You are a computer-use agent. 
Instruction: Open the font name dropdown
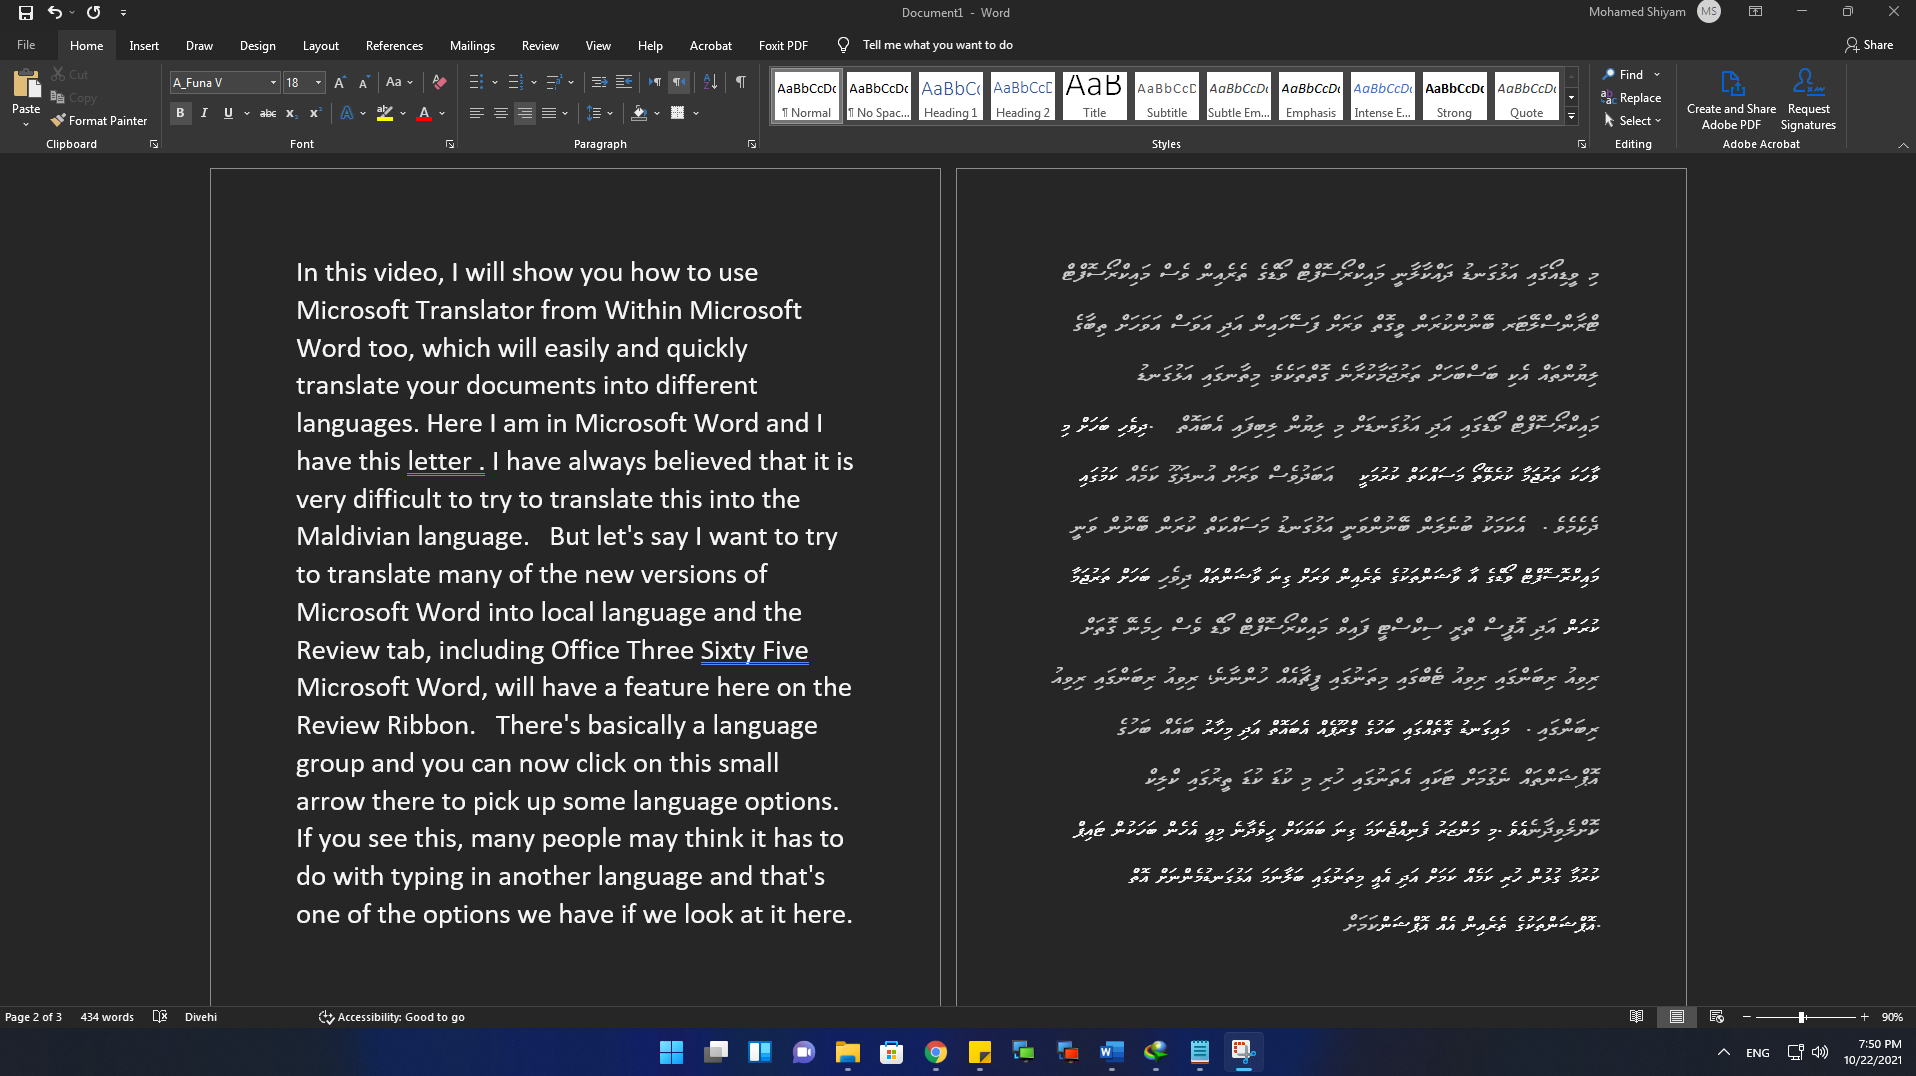point(273,83)
